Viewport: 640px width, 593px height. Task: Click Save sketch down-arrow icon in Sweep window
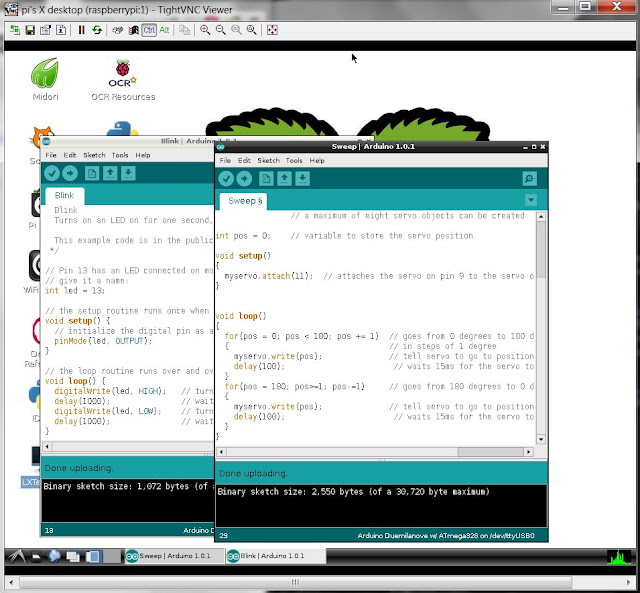(302, 178)
